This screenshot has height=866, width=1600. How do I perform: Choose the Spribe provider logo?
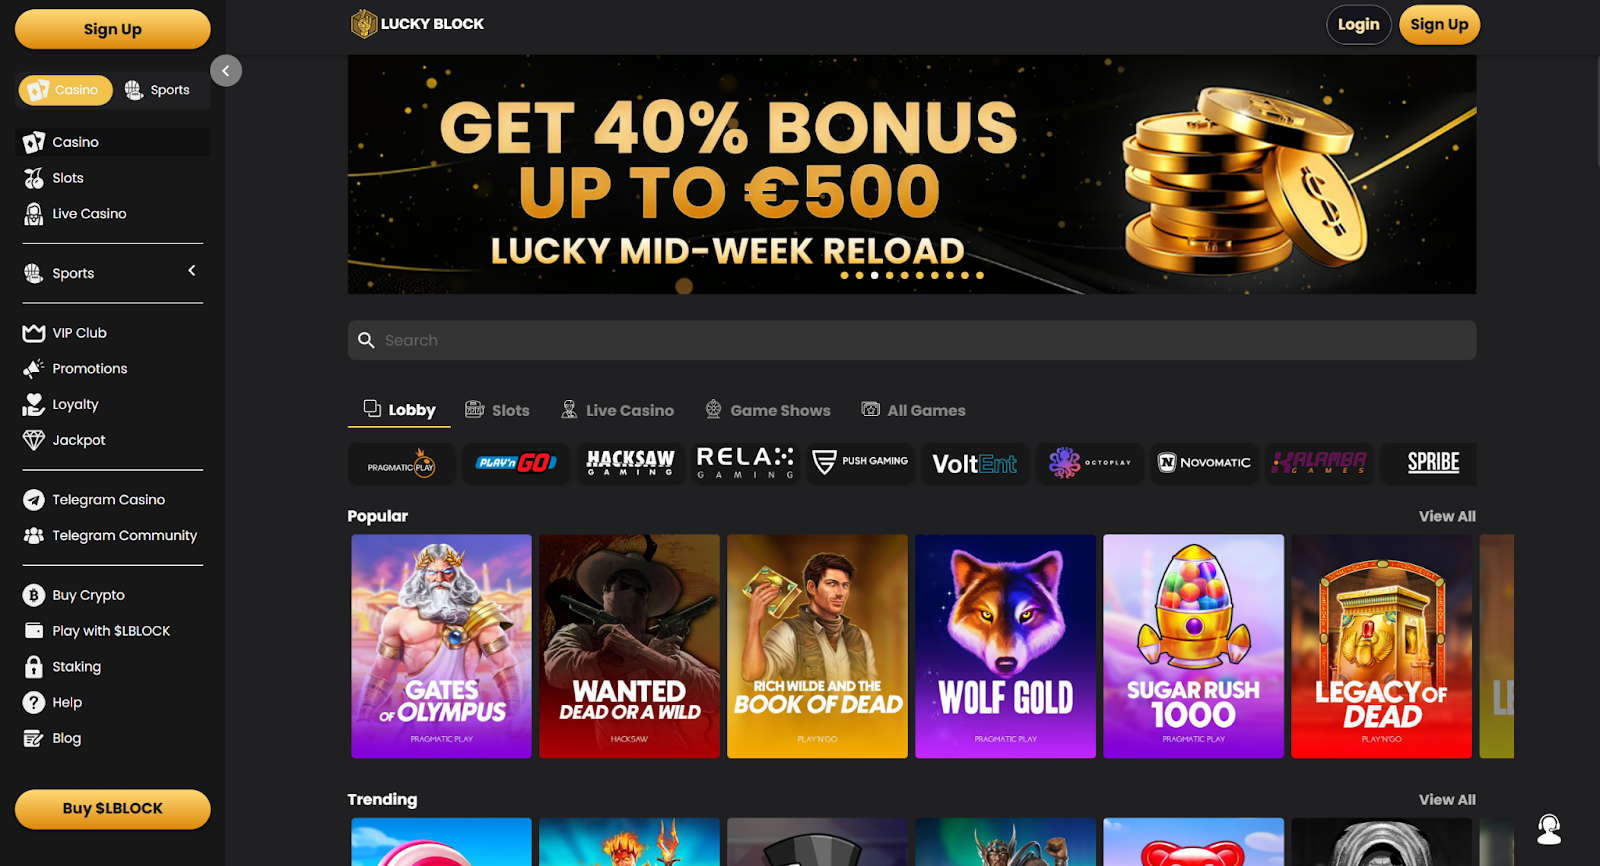[1433, 464]
